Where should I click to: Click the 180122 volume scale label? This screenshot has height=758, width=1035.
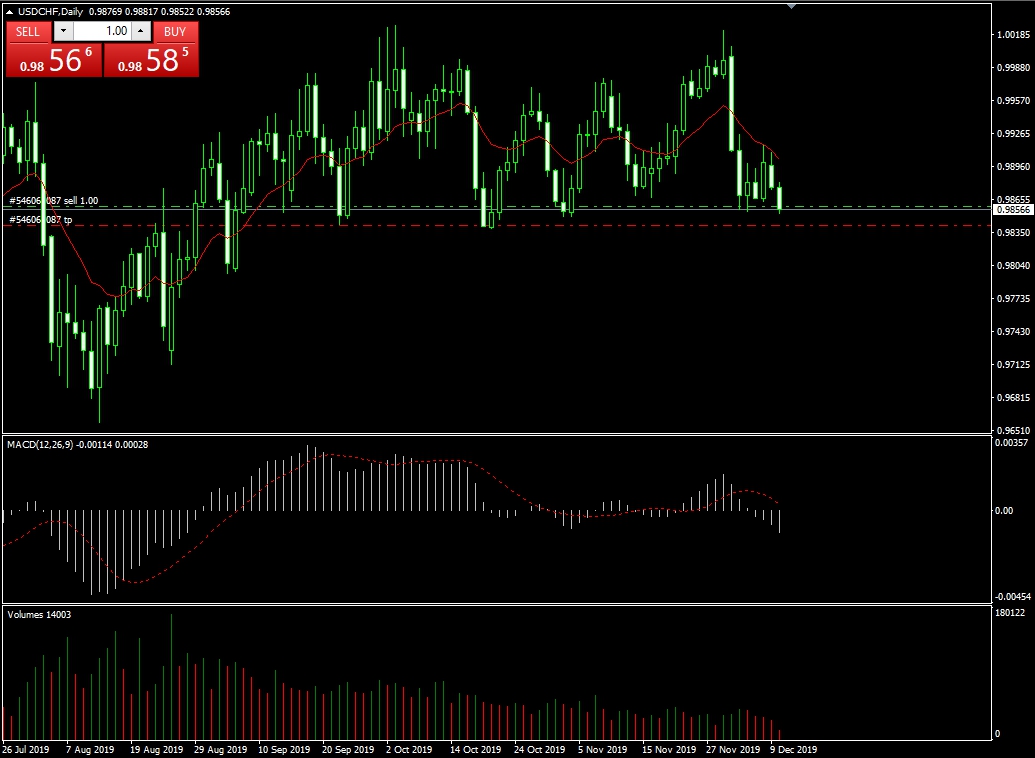1011,612
